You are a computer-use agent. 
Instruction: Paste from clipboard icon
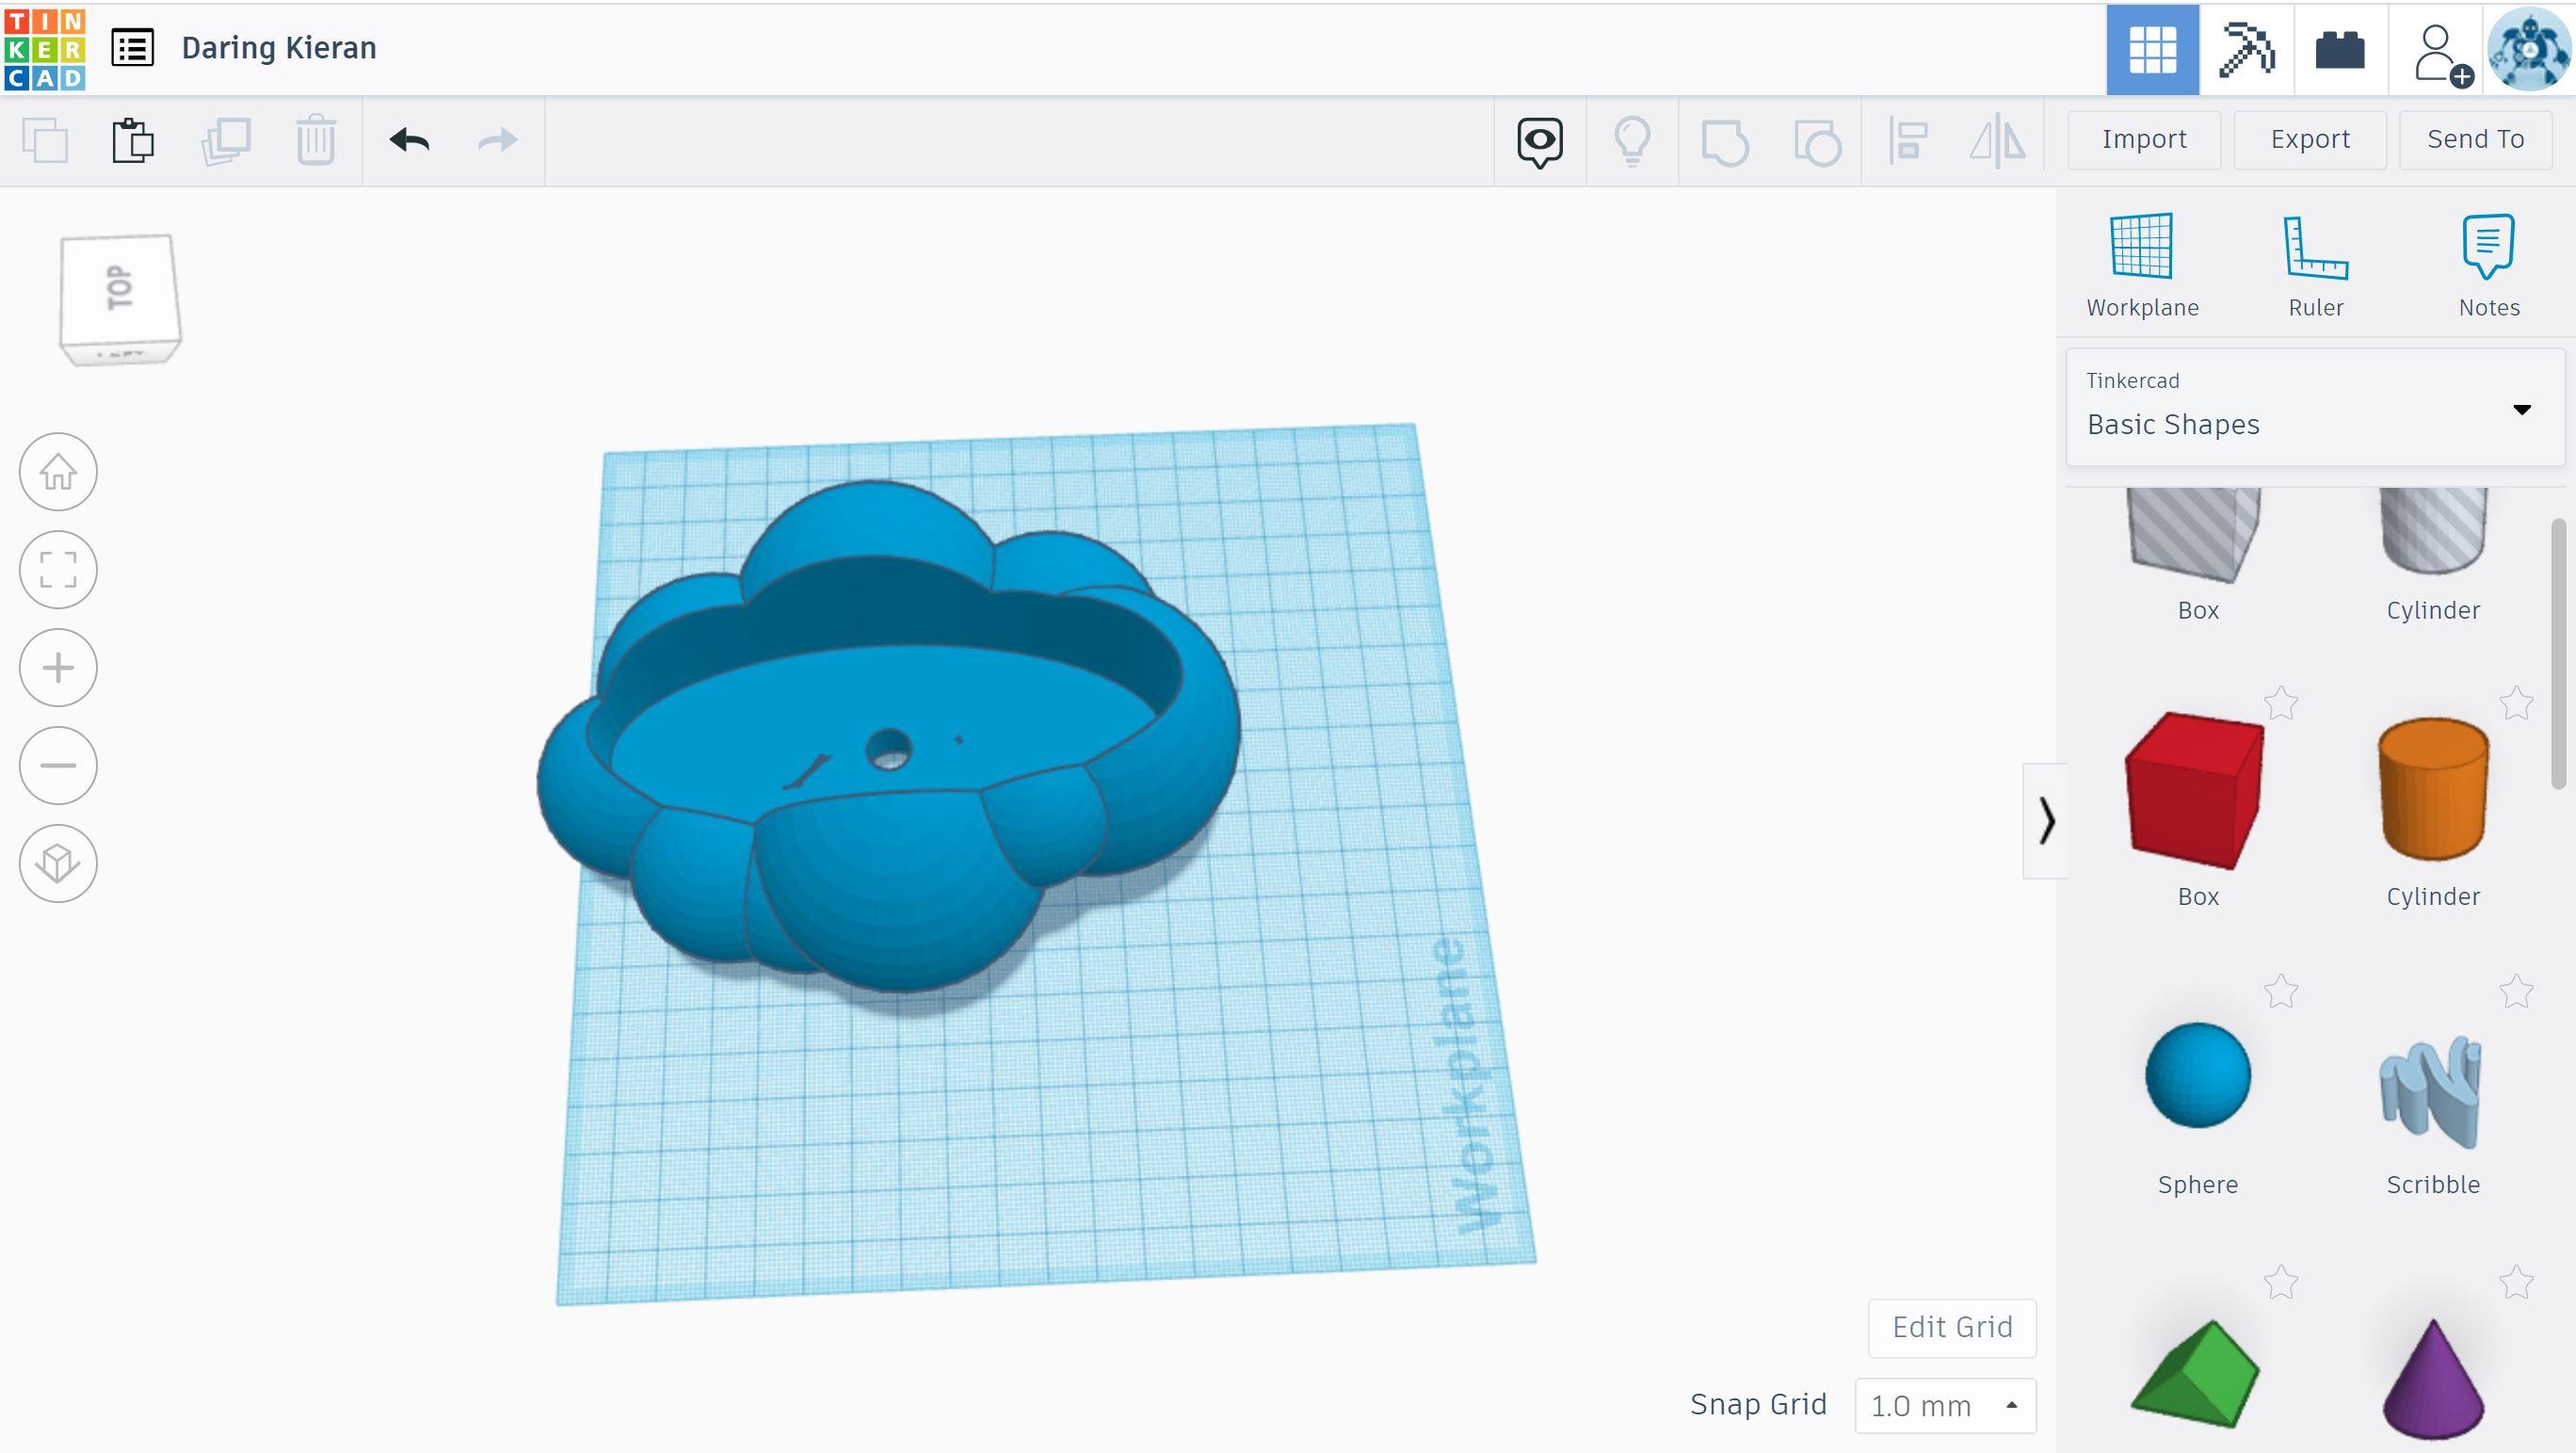coord(132,140)
